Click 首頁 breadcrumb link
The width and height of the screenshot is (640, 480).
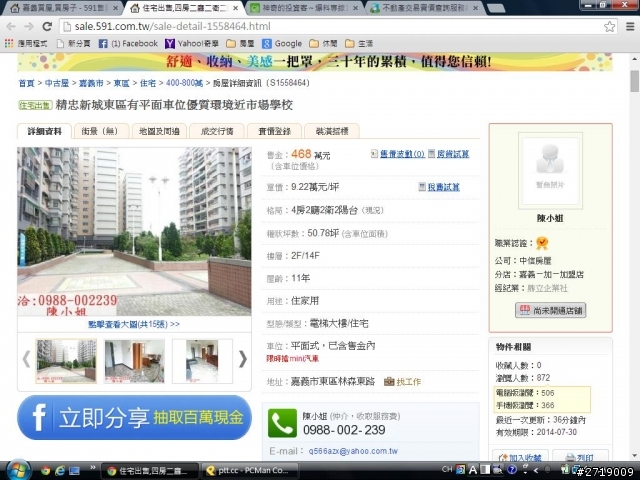[x=27, y=83]
